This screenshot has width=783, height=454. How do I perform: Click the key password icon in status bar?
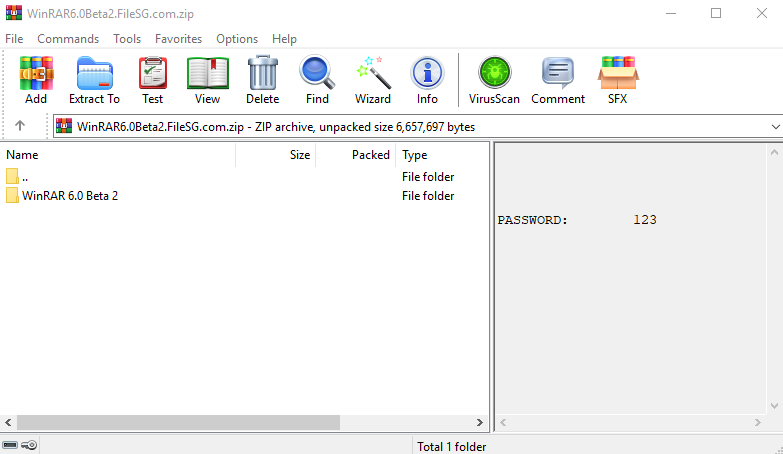click(29, 445)
